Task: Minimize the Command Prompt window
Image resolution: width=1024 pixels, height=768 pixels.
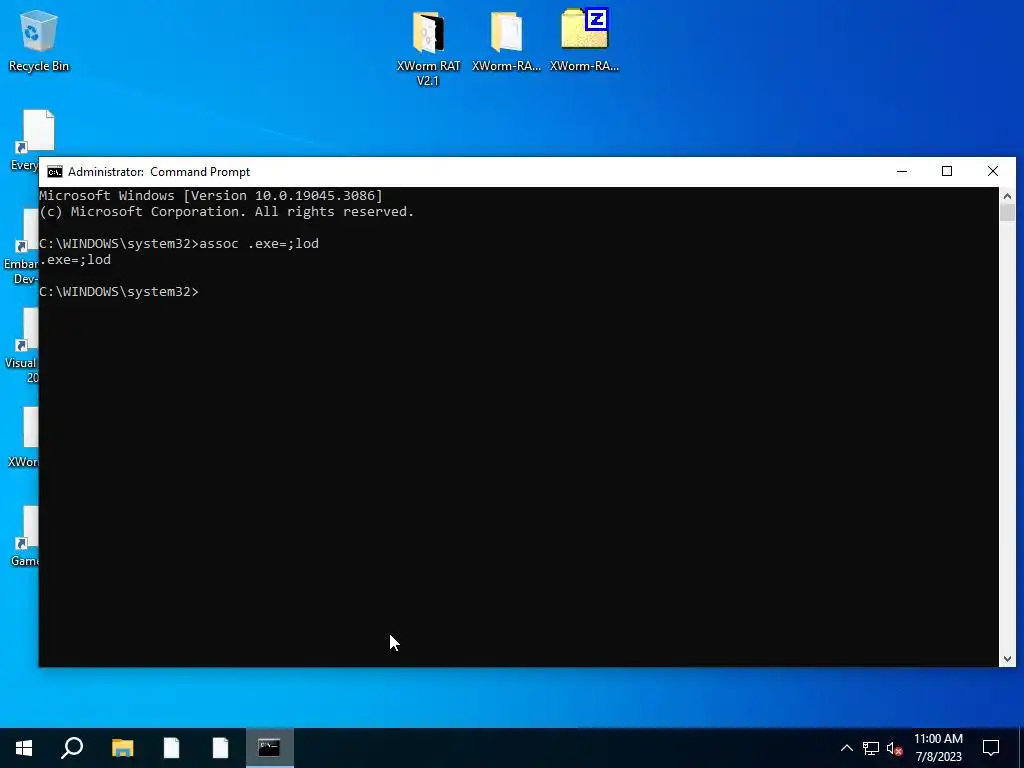Action: tap(902, 172)
